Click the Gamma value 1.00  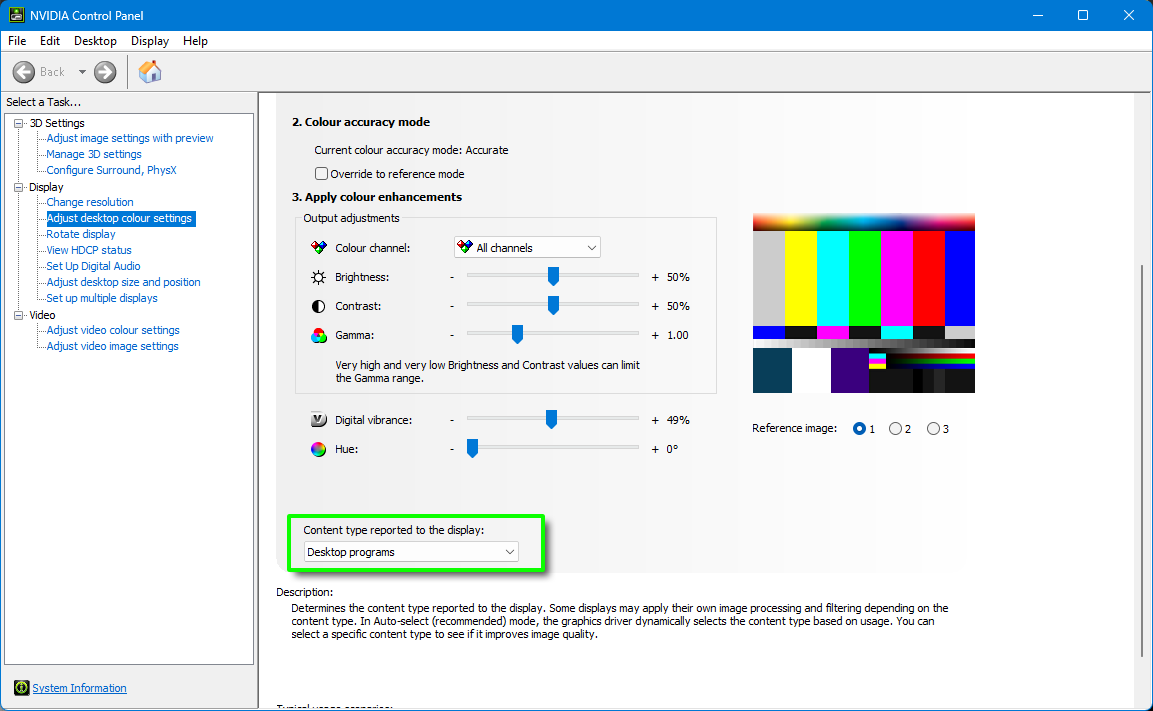(x=678, y=335)
